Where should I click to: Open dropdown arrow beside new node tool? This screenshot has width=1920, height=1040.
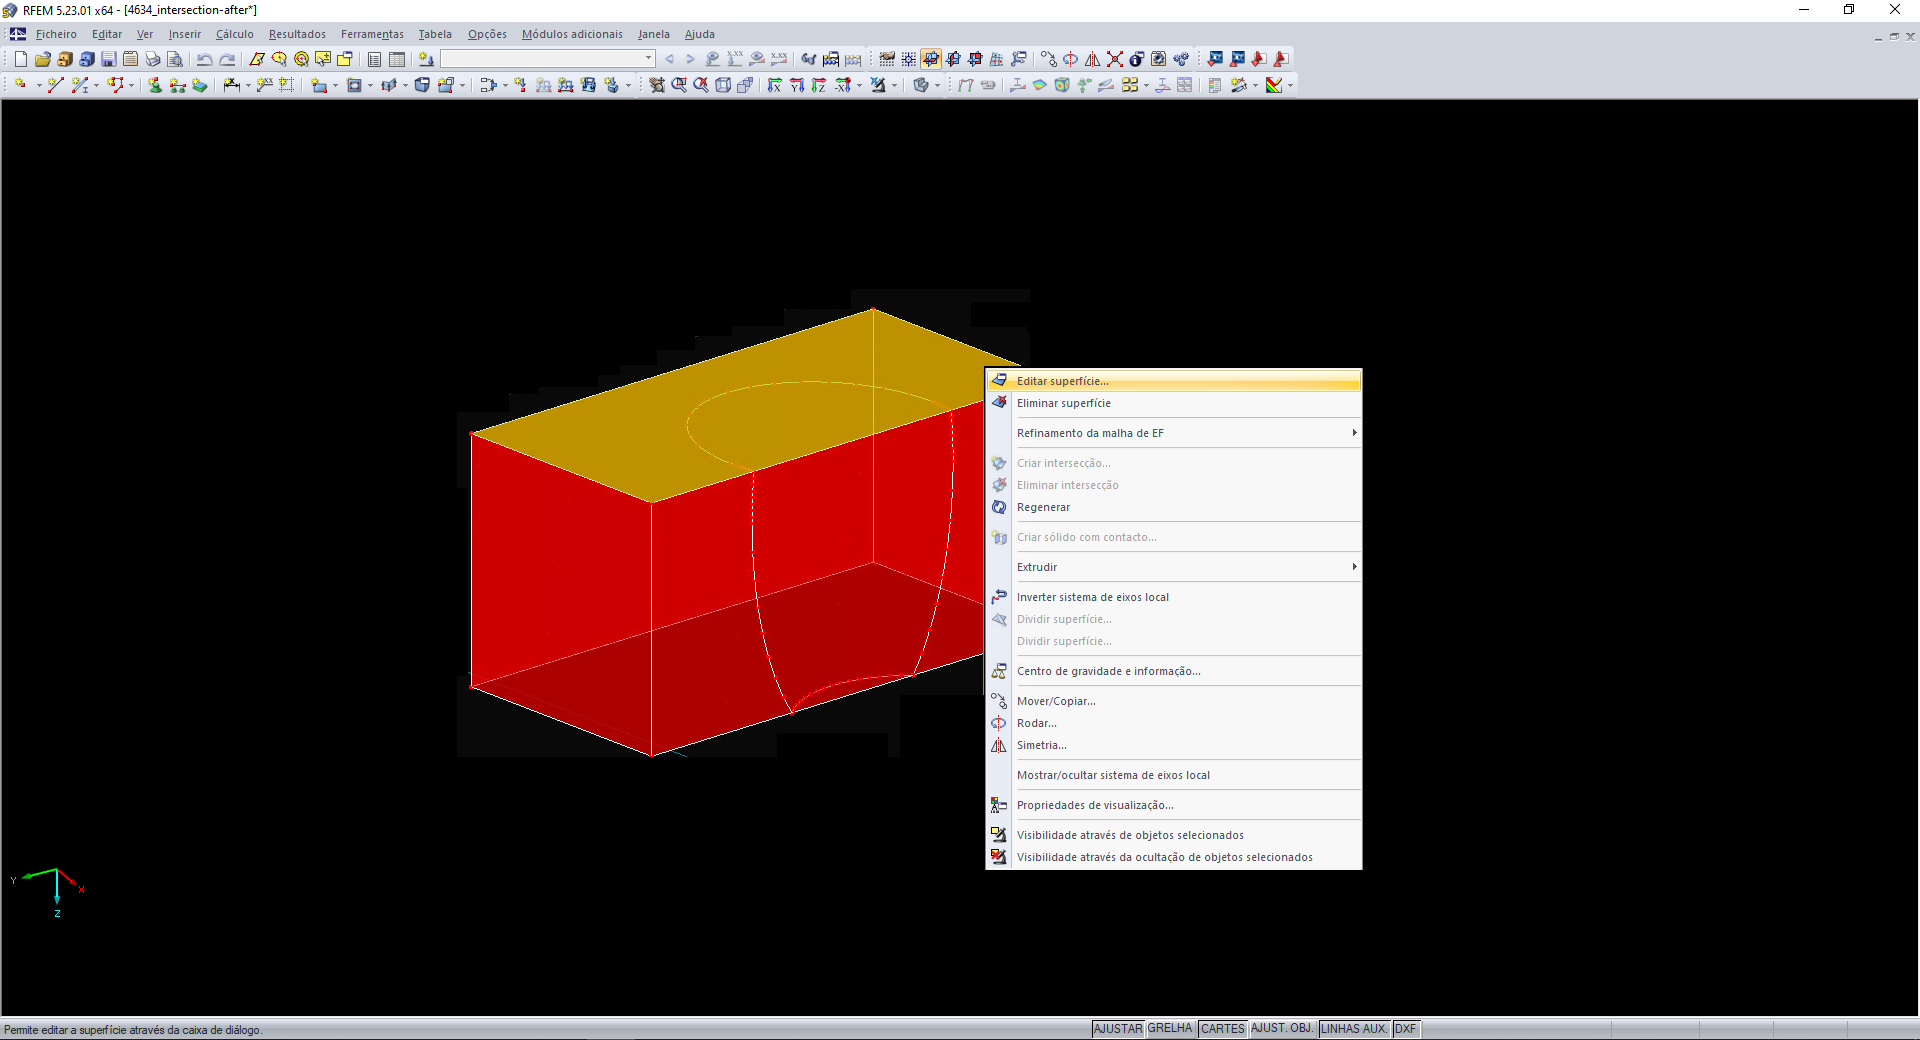(39, 86)
